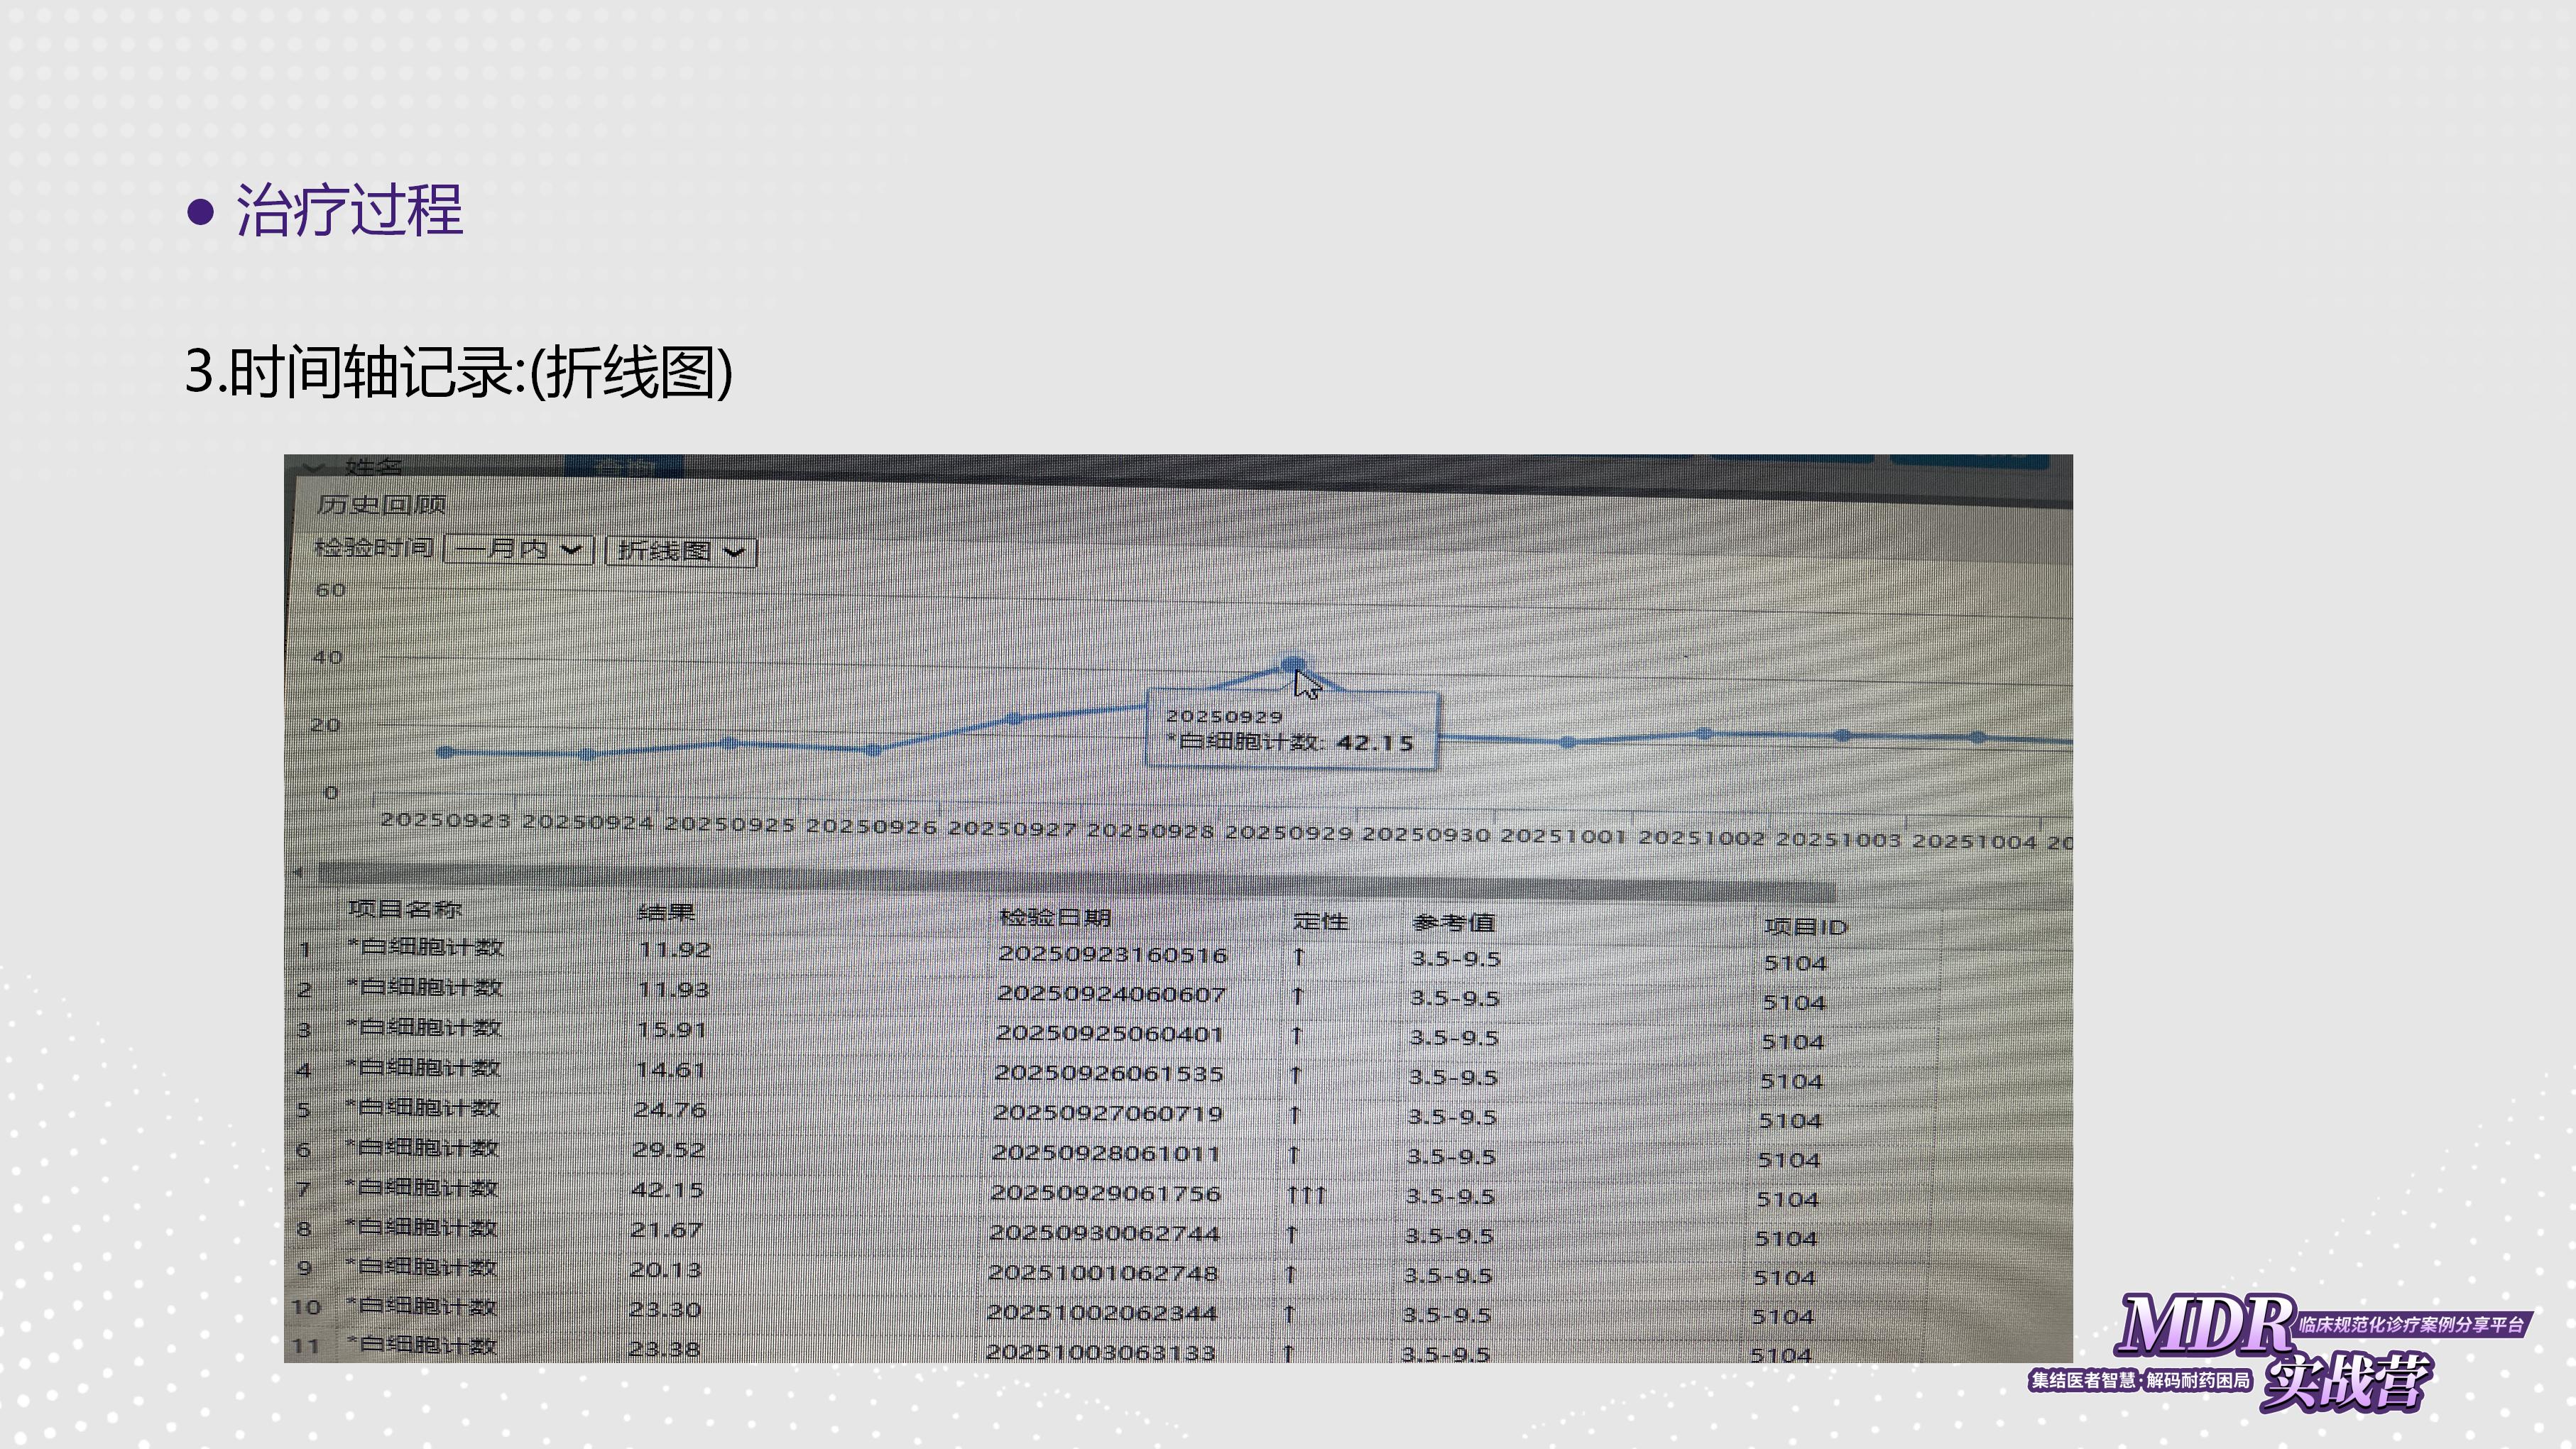
Task: Click the 20251001 chart data point
Action: [x=1567, y=742]
